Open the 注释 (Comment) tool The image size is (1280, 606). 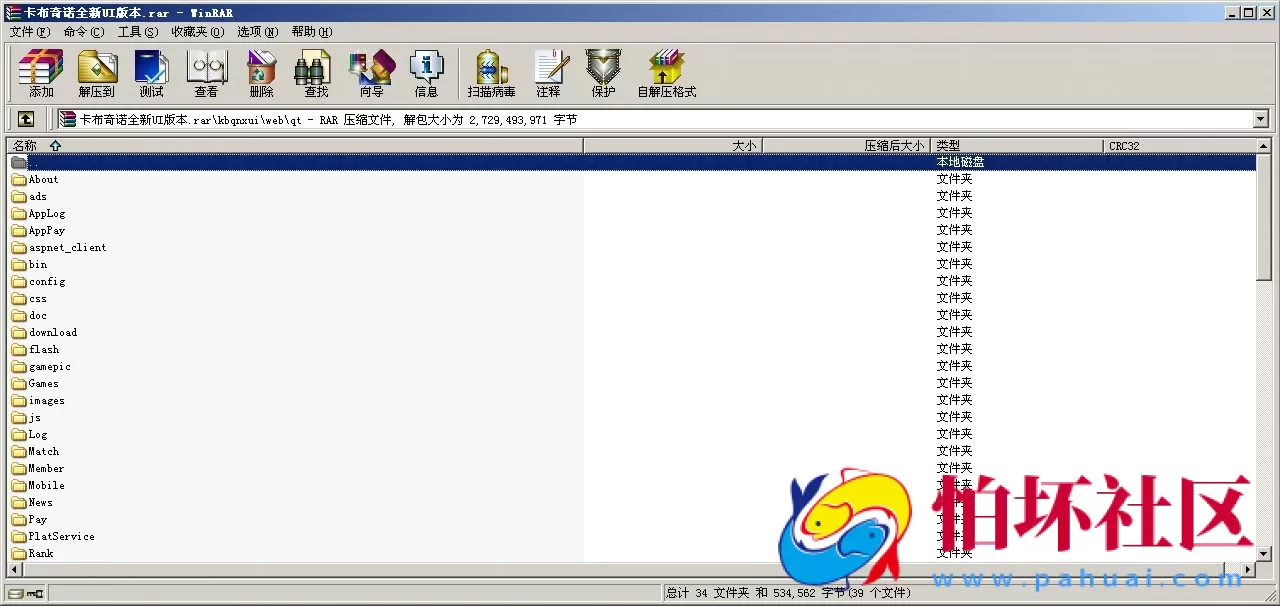tap(548, 74)
